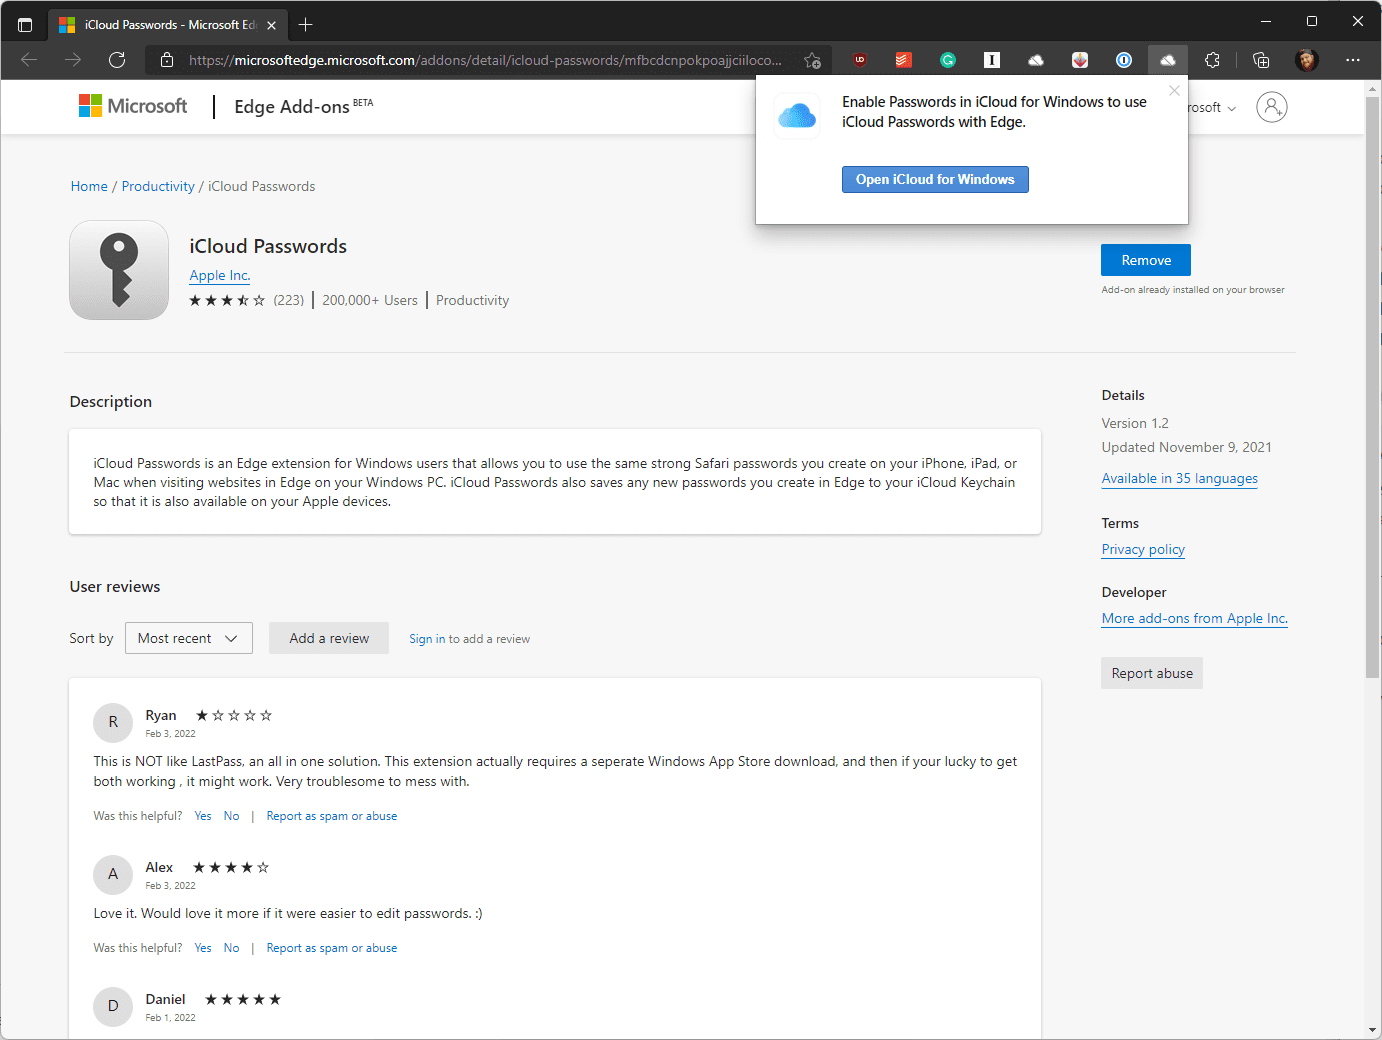Go forward to the next page

[x=73, y=60]
